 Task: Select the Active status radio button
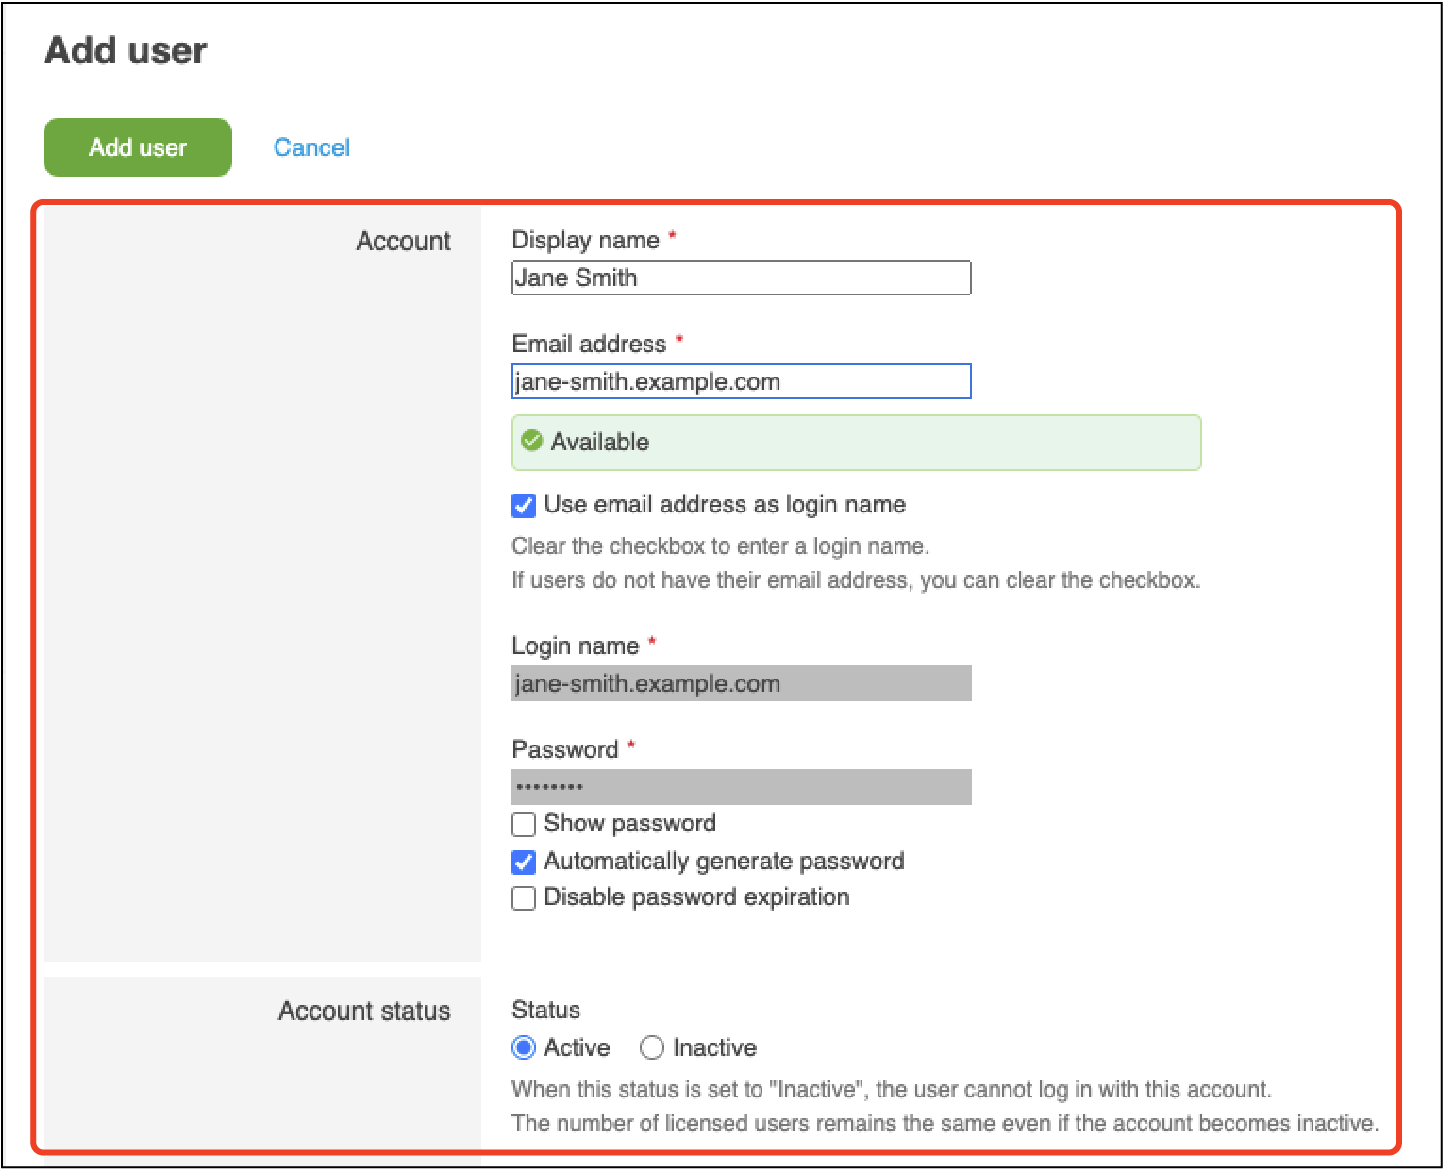click(x=523, y=1048)
